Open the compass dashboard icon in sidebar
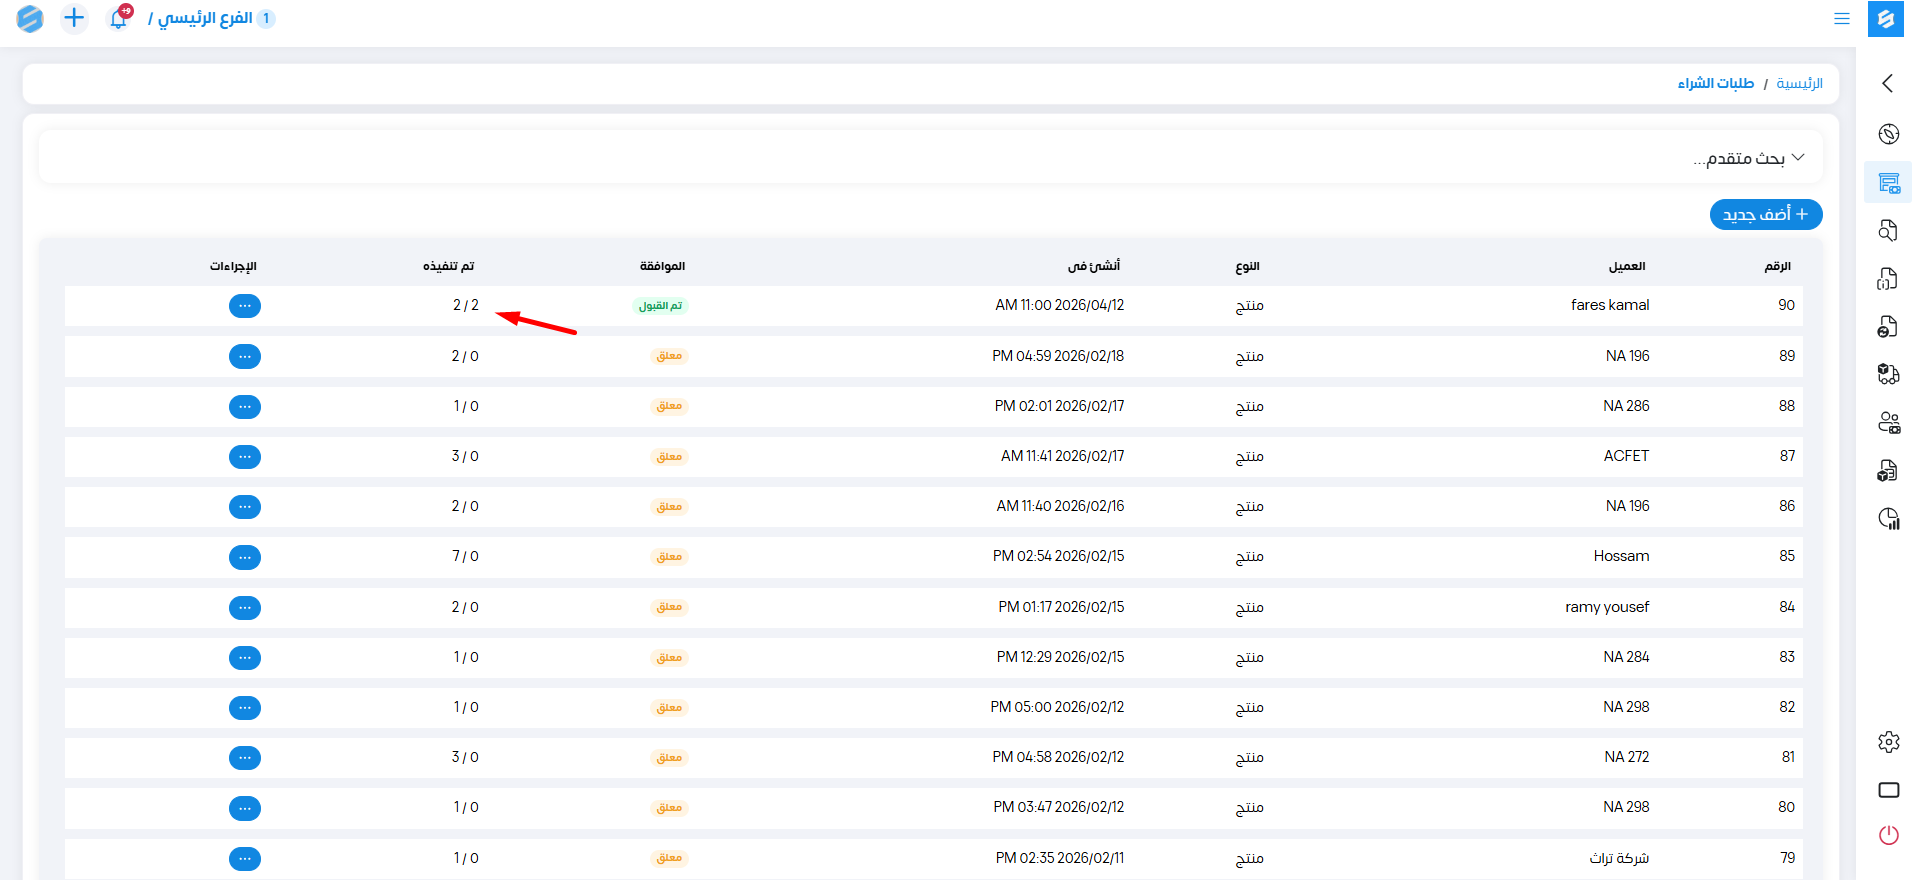The height and width of the screenshot is (880, 1919). (1888, 134)
